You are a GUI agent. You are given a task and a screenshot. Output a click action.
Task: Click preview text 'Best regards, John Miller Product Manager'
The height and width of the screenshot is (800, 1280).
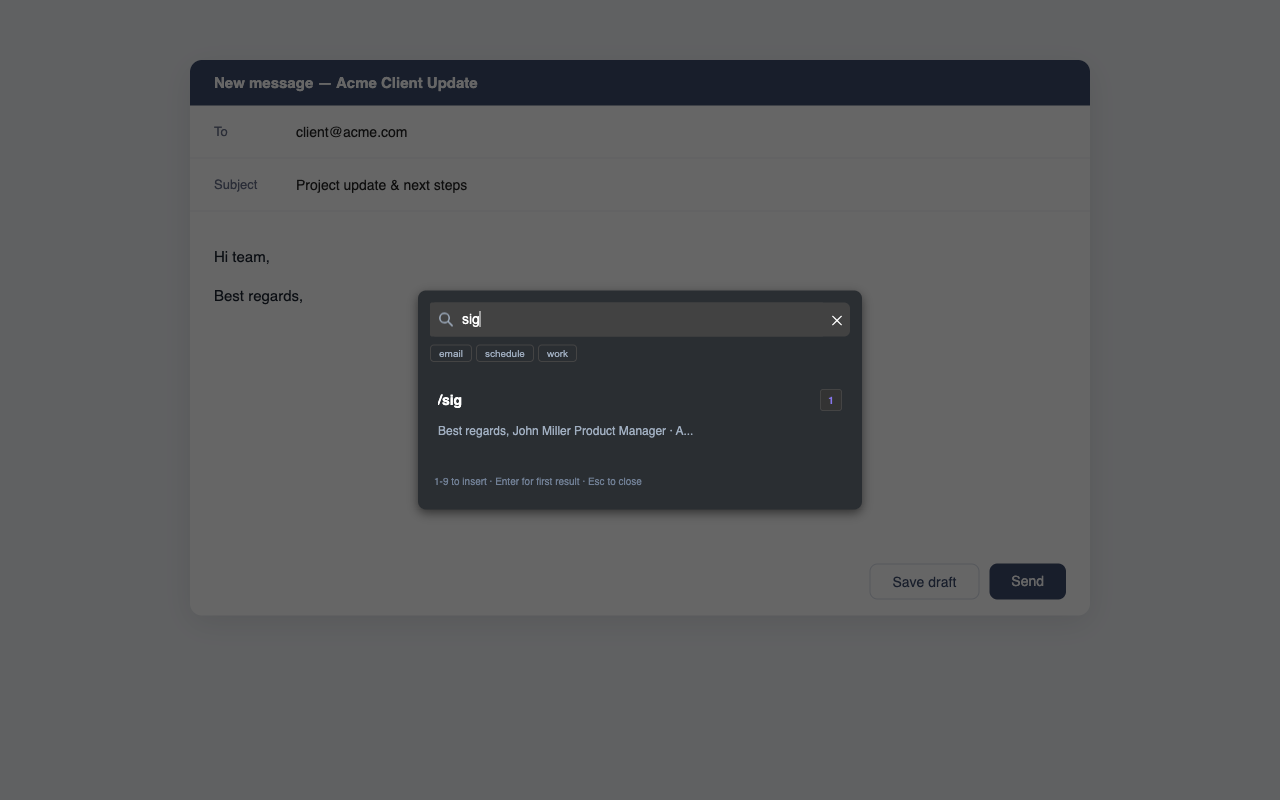pyautogui.click(x=552, y=431)
